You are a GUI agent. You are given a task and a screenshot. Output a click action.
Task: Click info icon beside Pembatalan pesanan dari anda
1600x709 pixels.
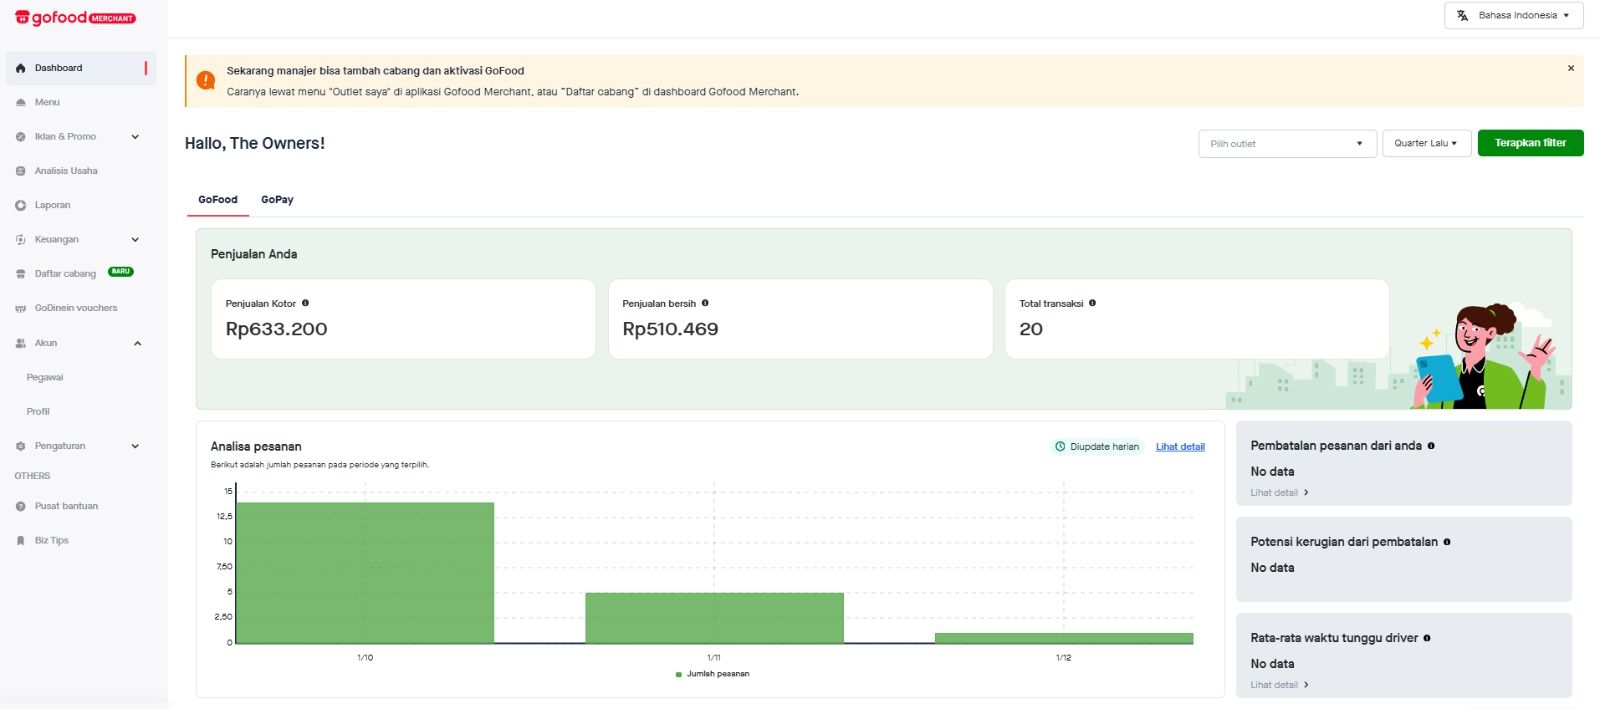1431,446
